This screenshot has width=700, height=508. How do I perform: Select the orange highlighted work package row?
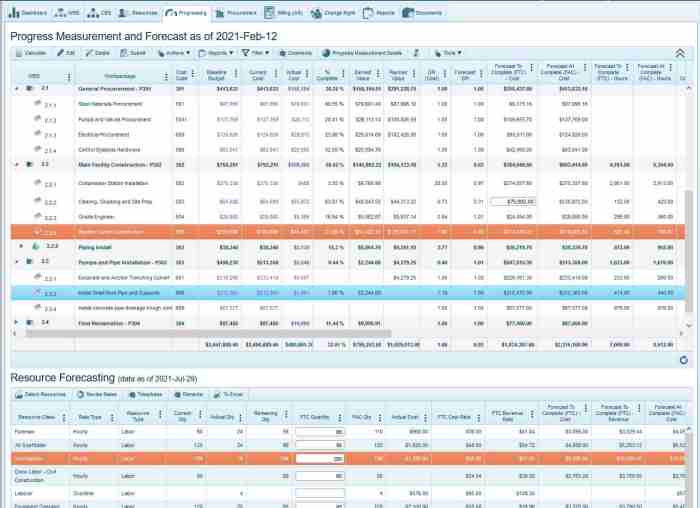[348, 232]
